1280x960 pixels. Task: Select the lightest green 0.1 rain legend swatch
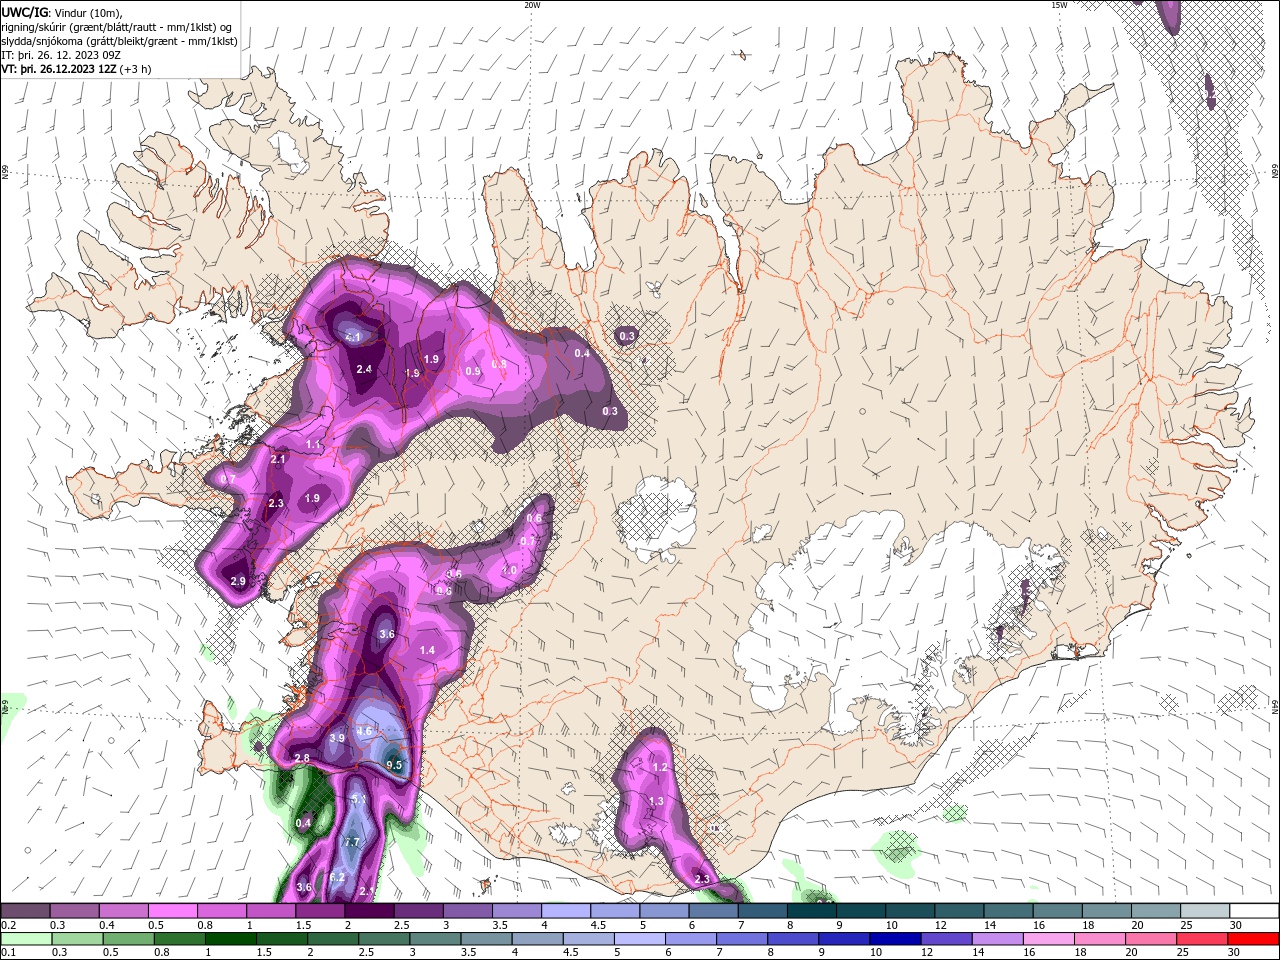coord(25,939)
